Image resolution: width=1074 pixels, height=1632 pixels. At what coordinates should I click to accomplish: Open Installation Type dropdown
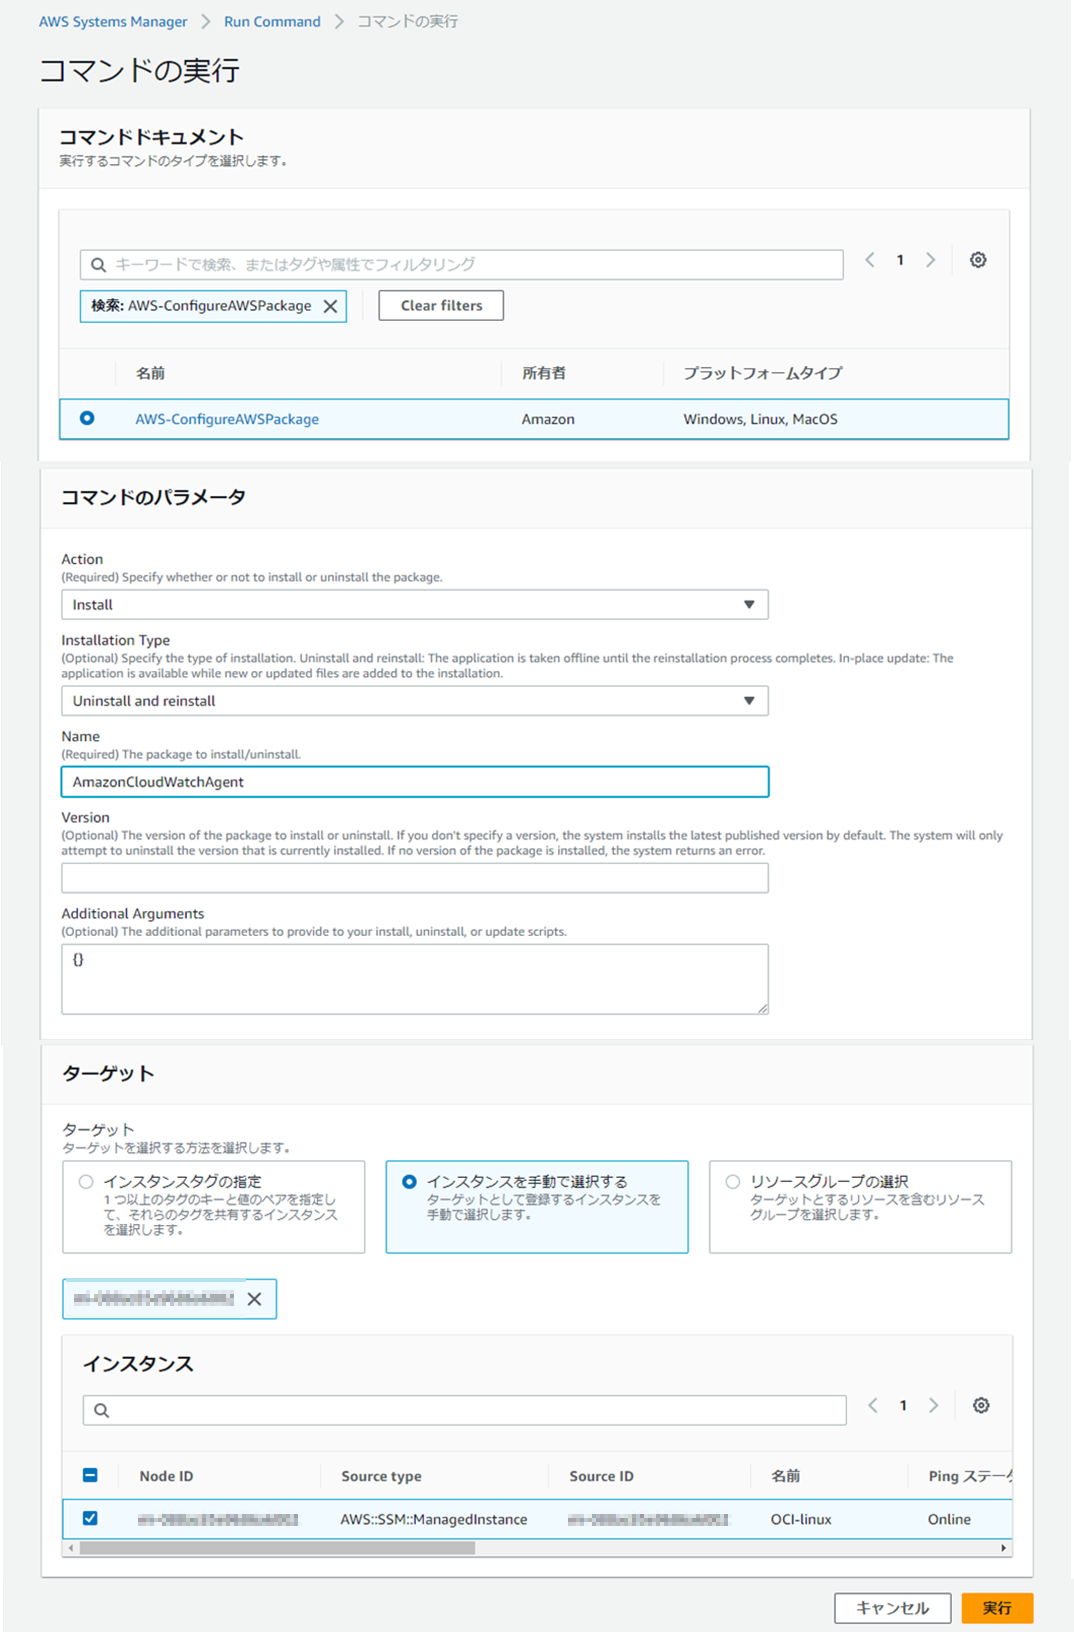pos(415,700)
